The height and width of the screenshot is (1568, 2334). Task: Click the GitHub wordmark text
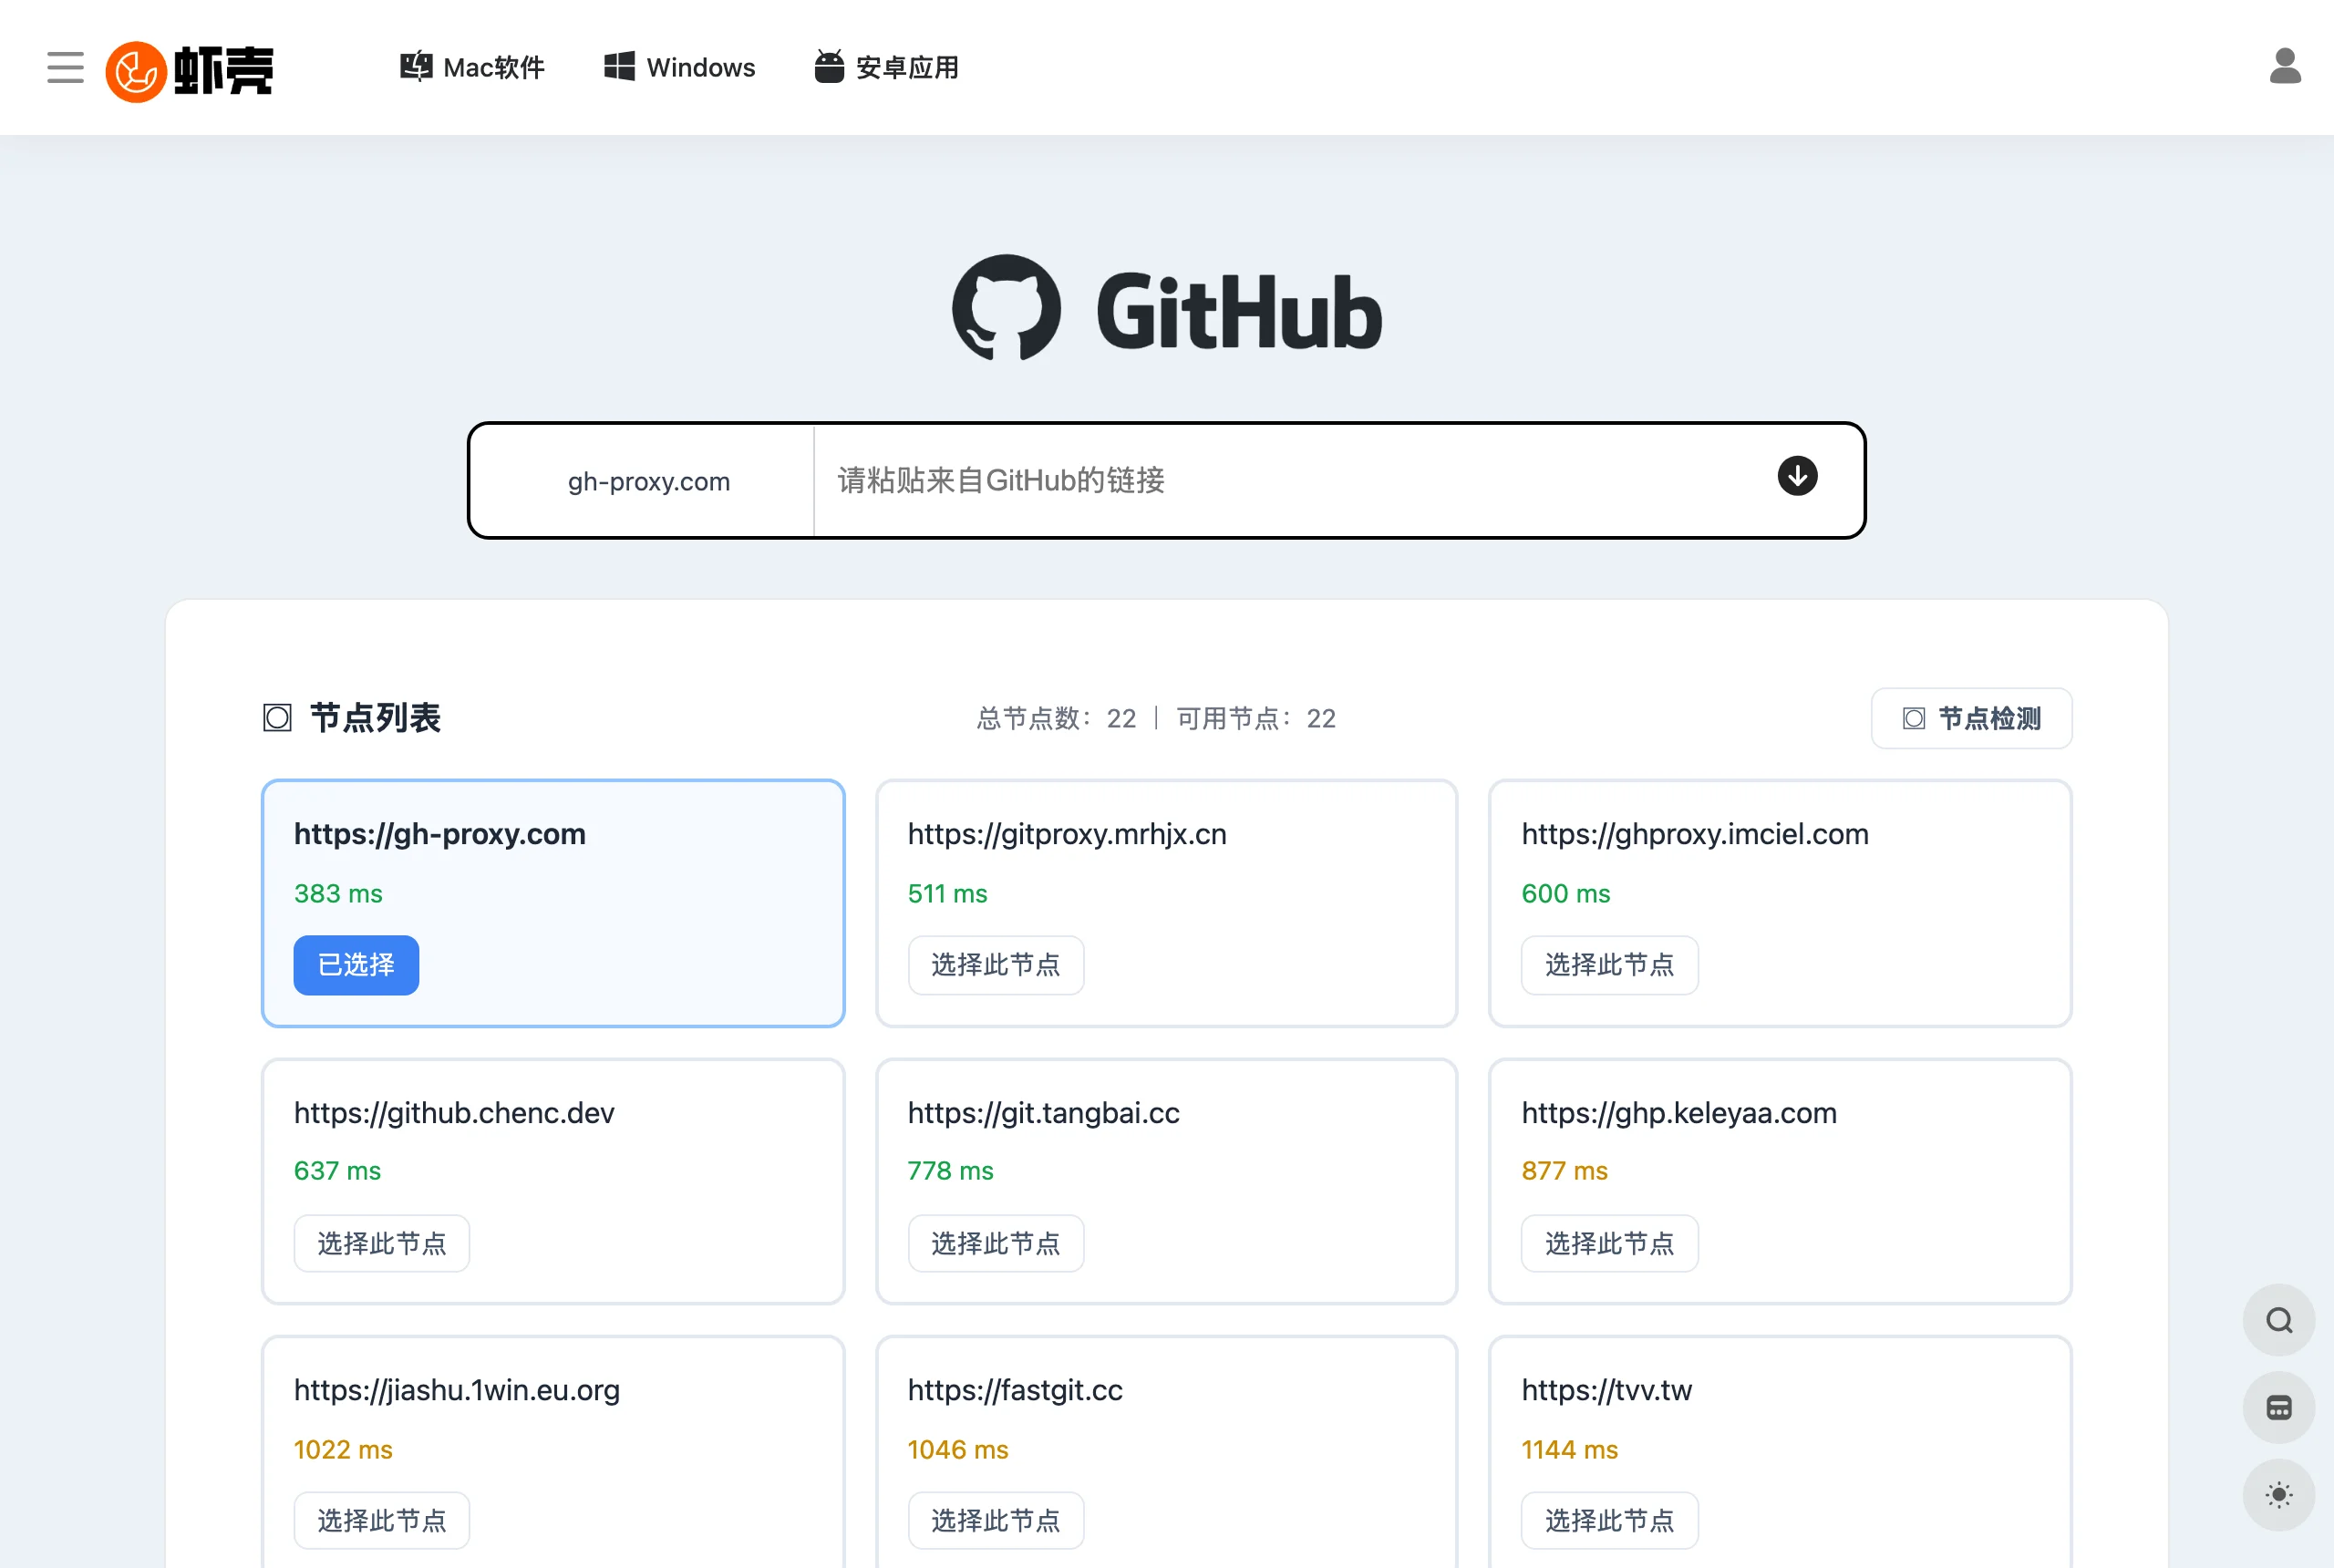[x=1239, y=313]
